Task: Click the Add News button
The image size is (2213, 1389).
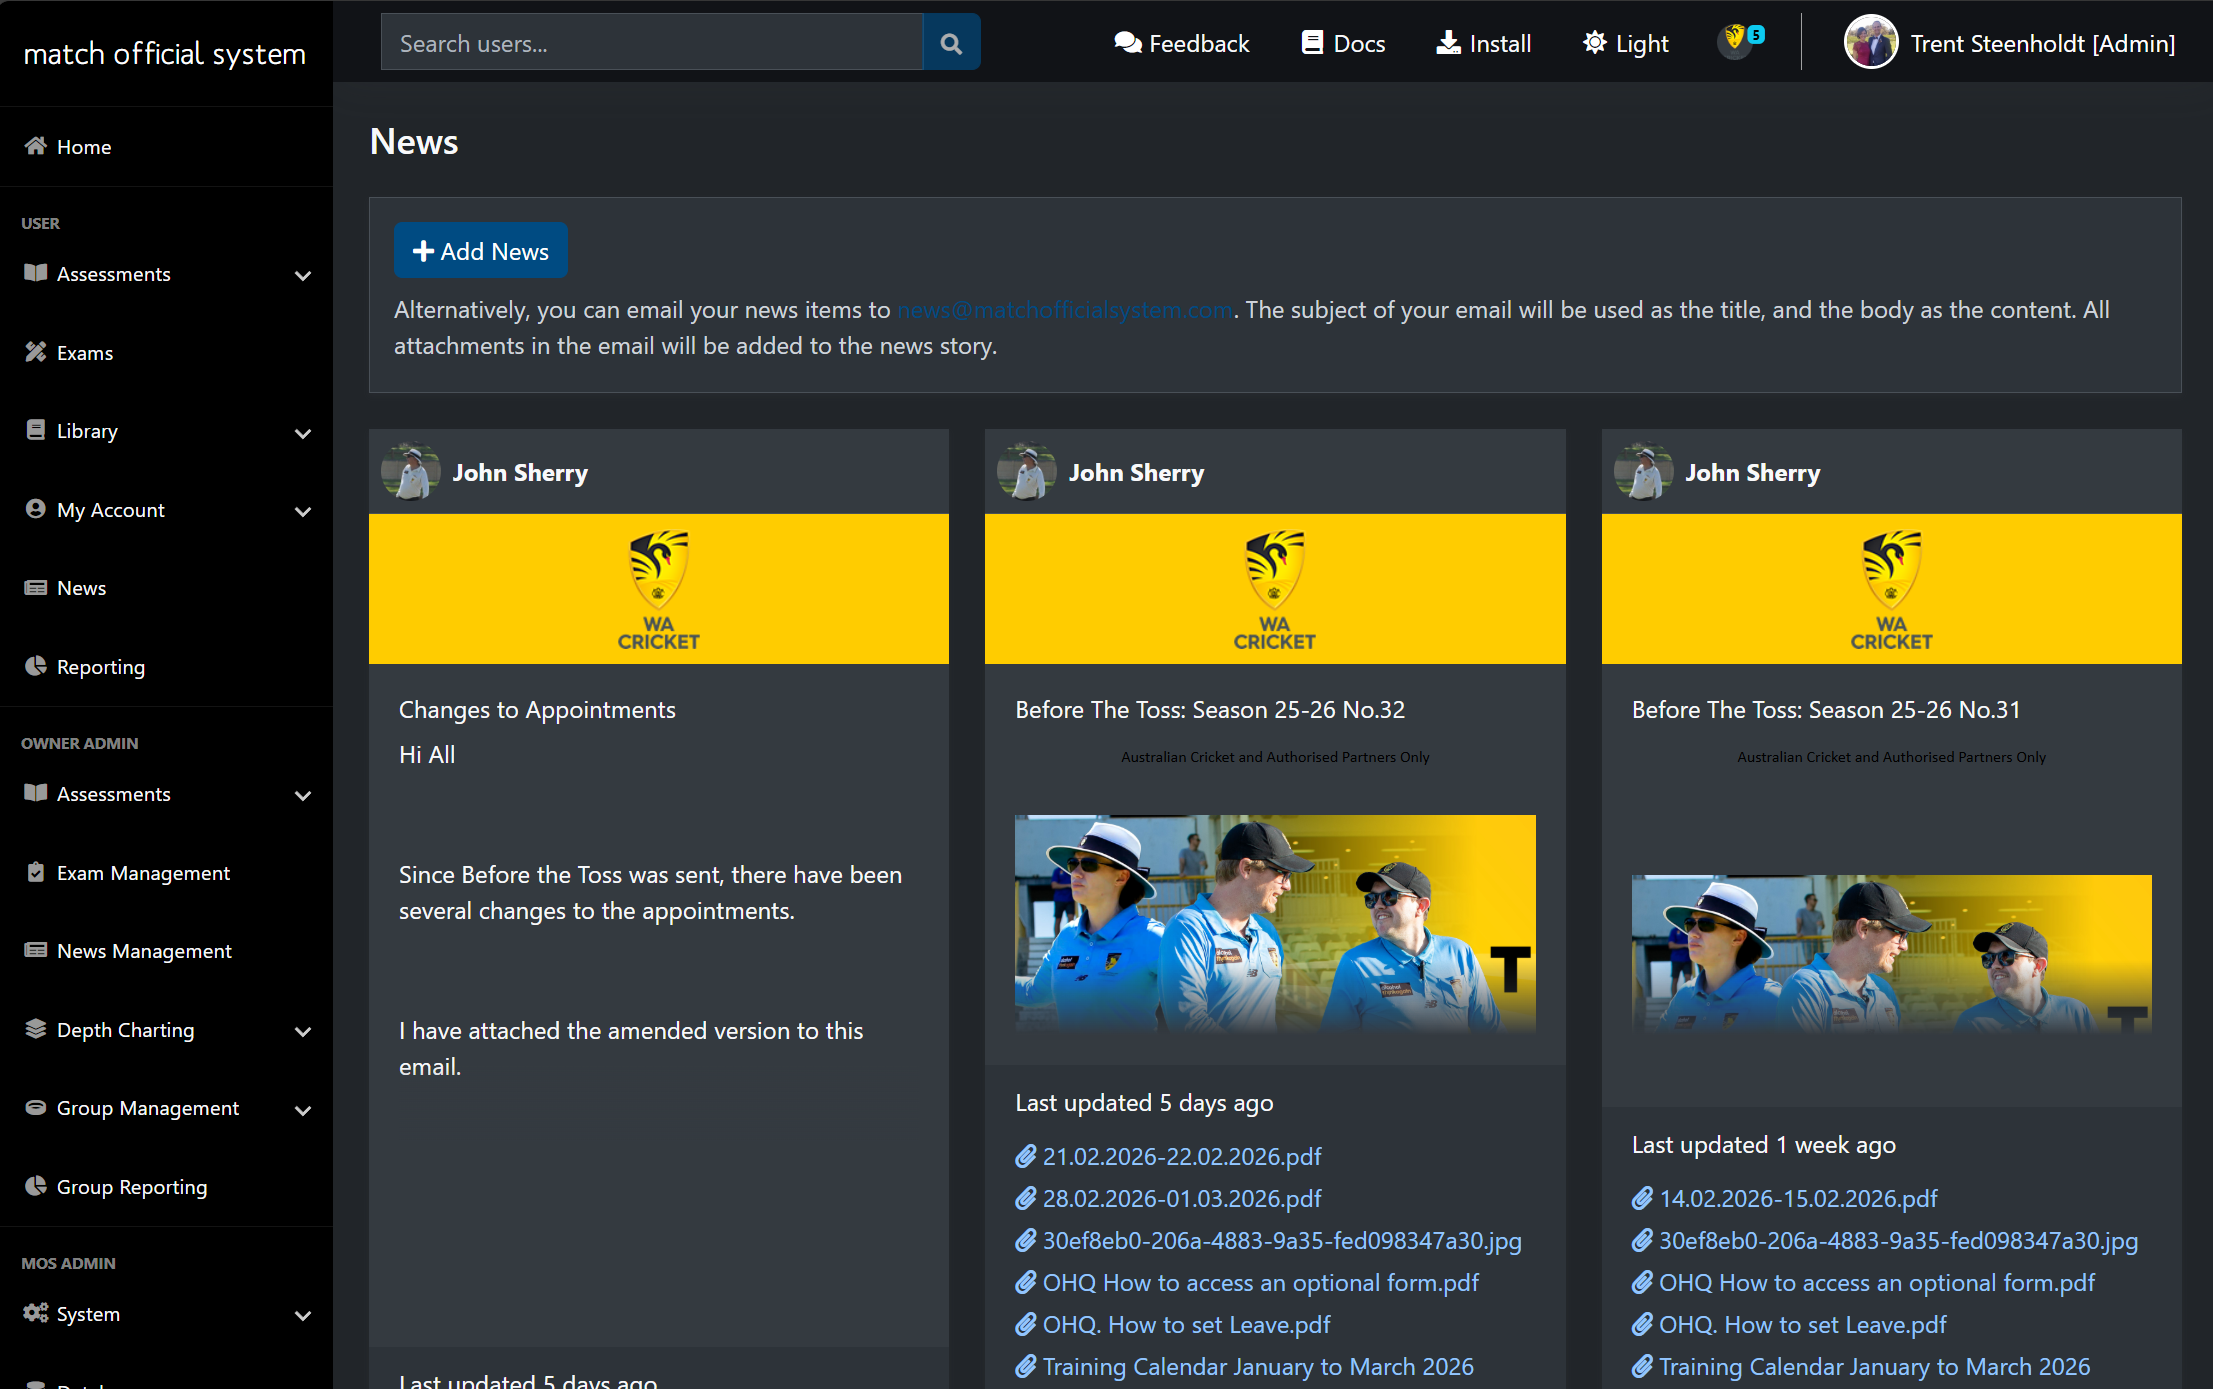Action: pos(480,250)
